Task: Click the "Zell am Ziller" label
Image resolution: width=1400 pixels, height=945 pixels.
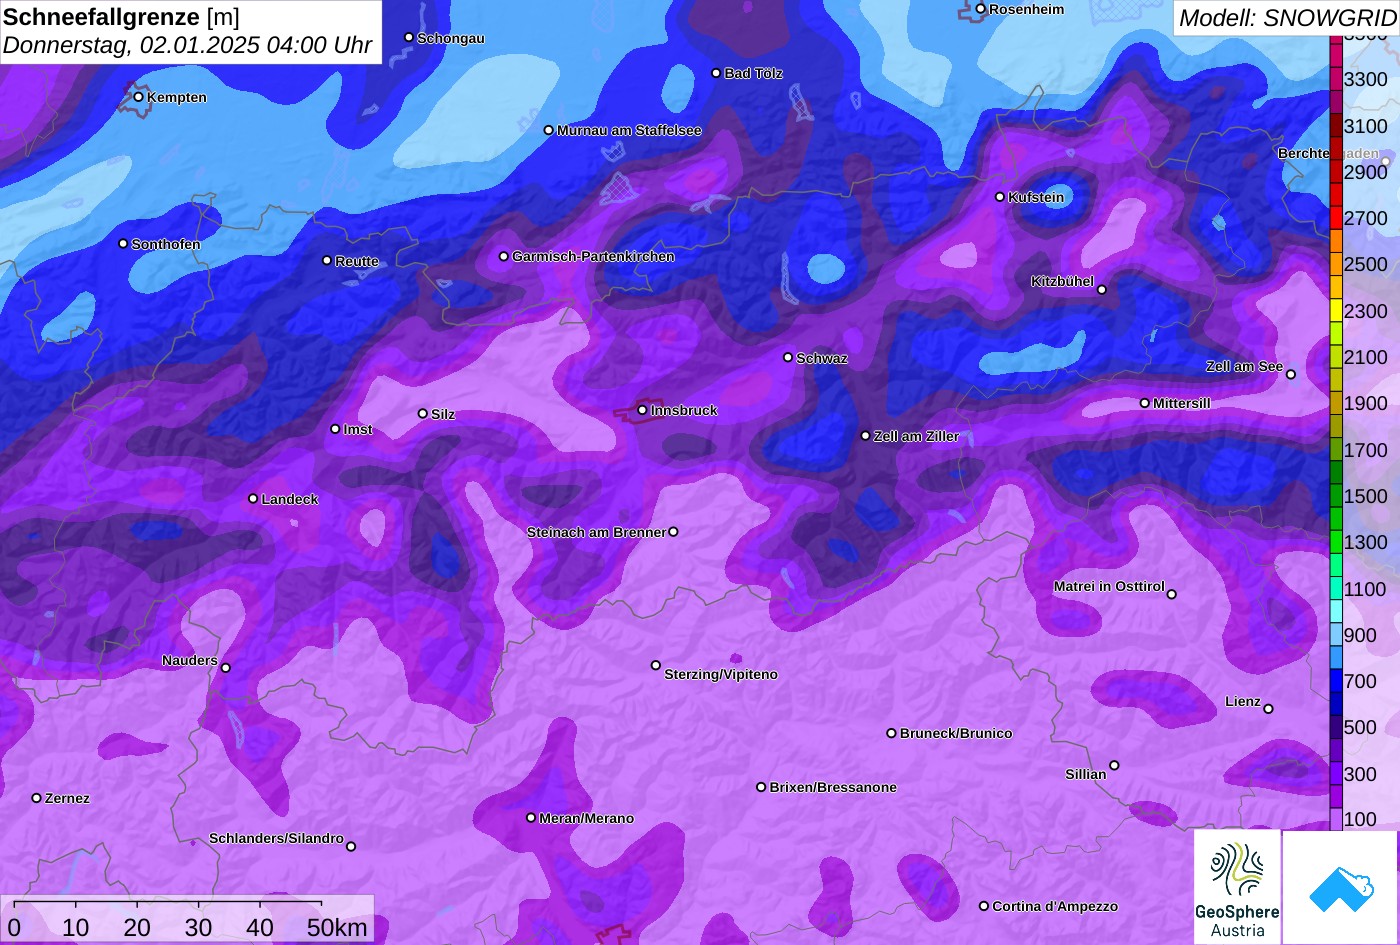Action: (917, 437)
